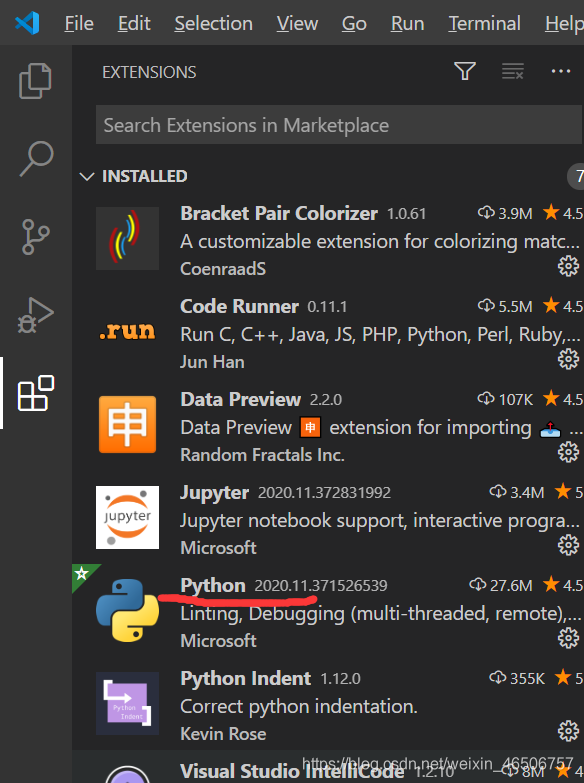Click Bracket Pair Colorizer 3.9M download count
Image resolution: width=584 pixels, height=783 pixels.
tap(505, 214)
